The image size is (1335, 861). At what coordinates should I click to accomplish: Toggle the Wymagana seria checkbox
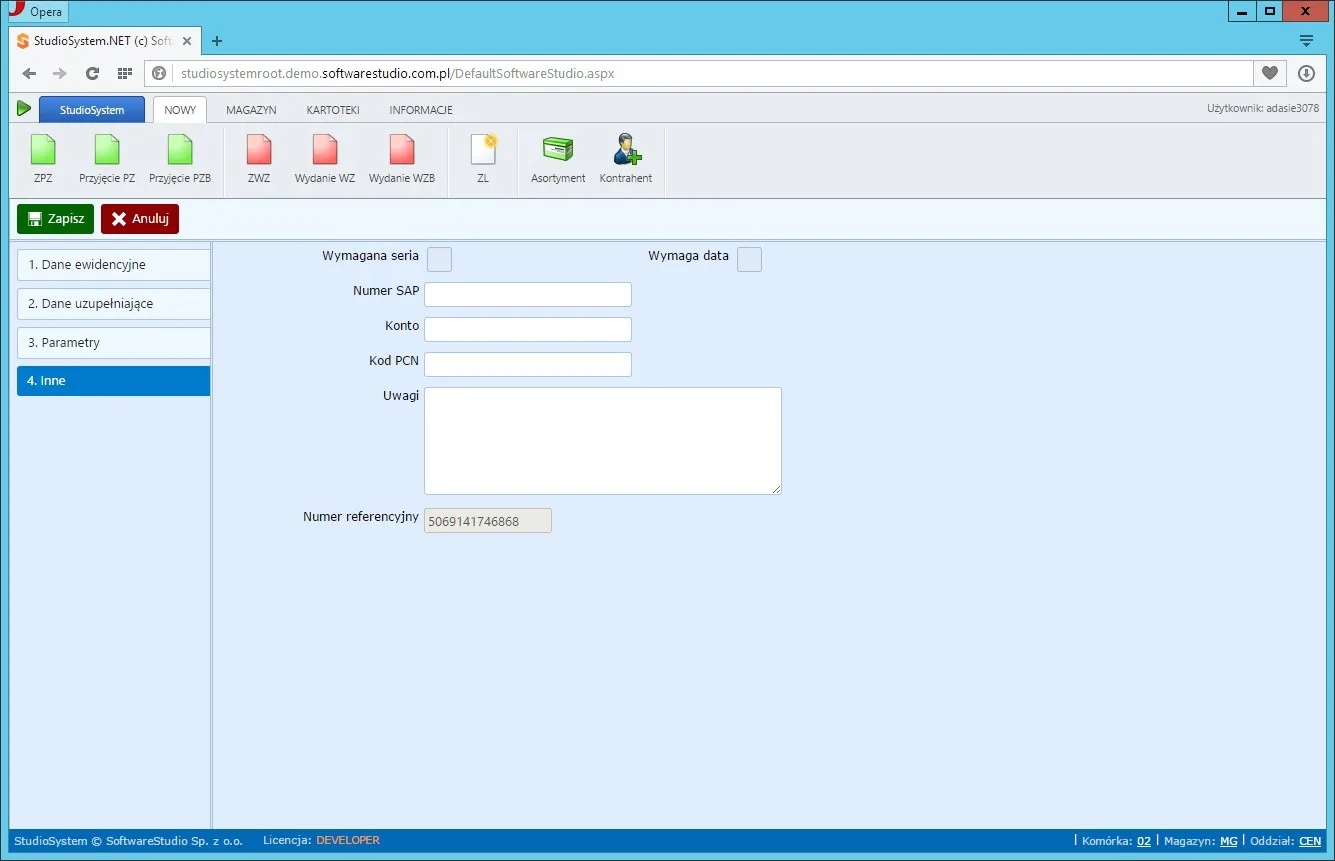pos(439,259)
